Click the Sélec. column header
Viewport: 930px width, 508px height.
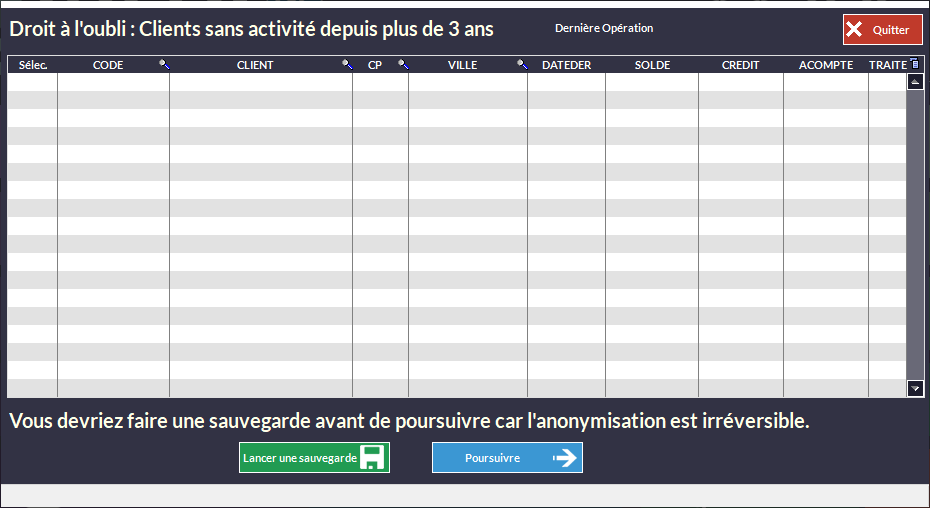[33, 65]
